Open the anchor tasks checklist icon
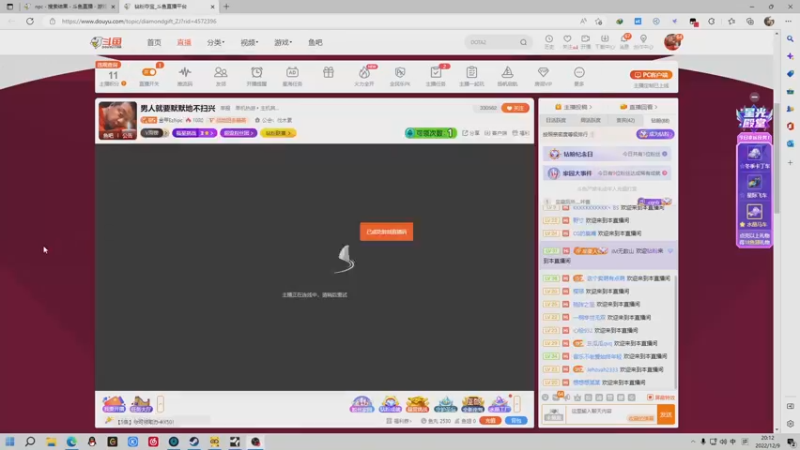Viewport: 800px width, 450px height. [x=436, y=72]
